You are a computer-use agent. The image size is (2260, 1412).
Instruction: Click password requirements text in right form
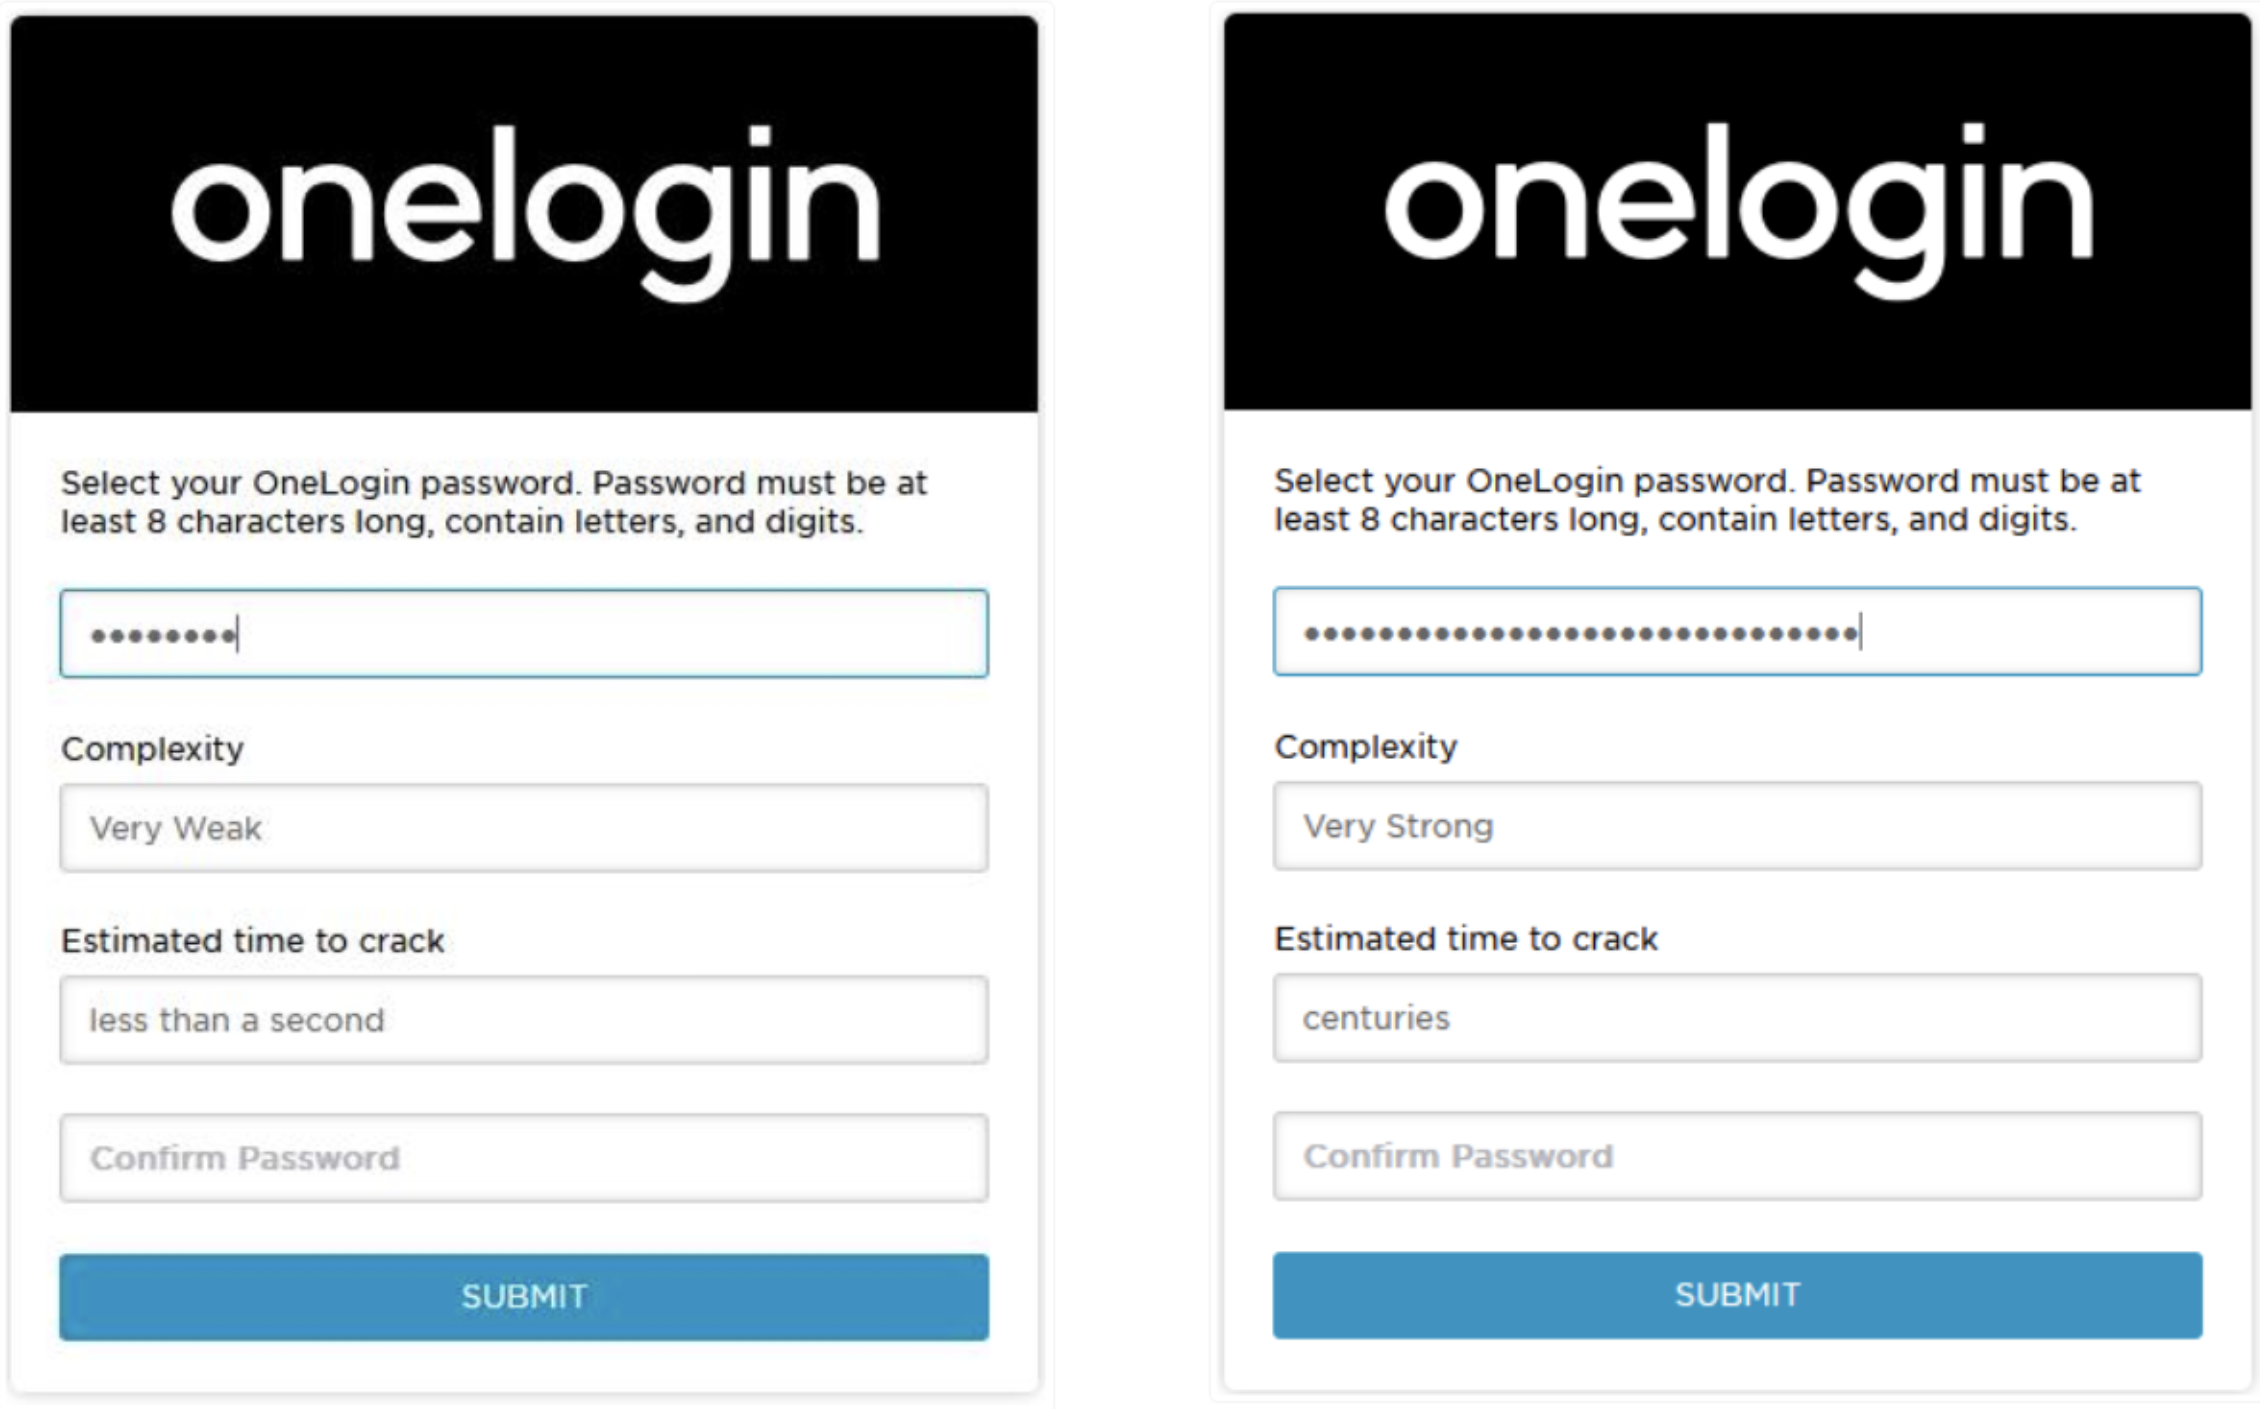pos(1707,500)
